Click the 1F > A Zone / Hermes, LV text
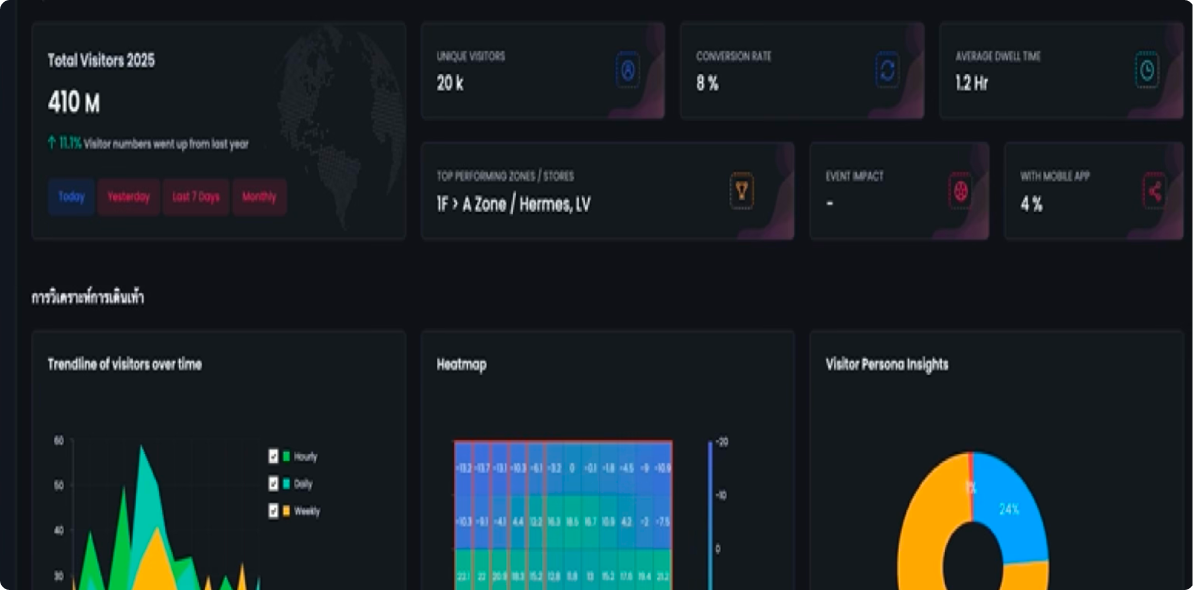This screenshot has height=590, width=1194. (x=514, y=204)
